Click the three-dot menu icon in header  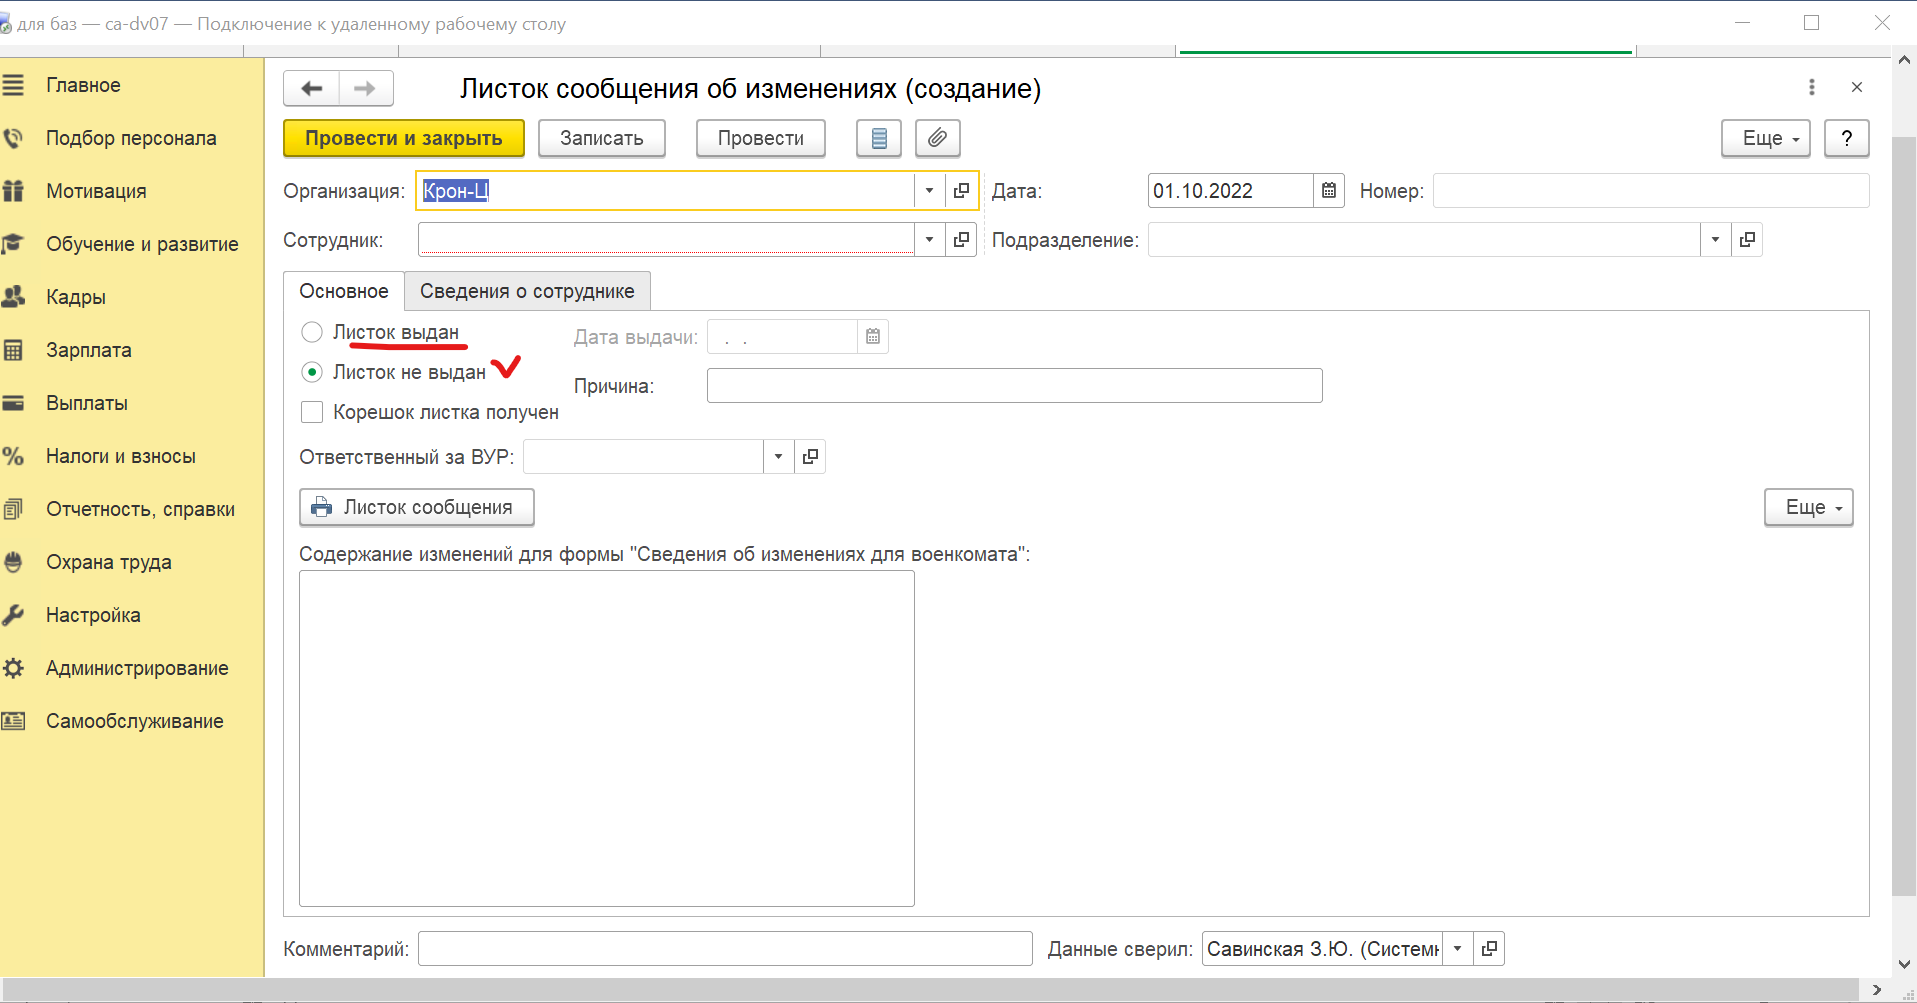point(1811,88)
